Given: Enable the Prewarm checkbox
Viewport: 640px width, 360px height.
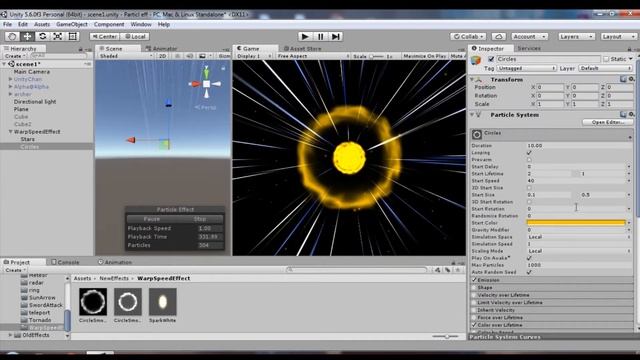Looking at the screenshot, I should [529, 160].
